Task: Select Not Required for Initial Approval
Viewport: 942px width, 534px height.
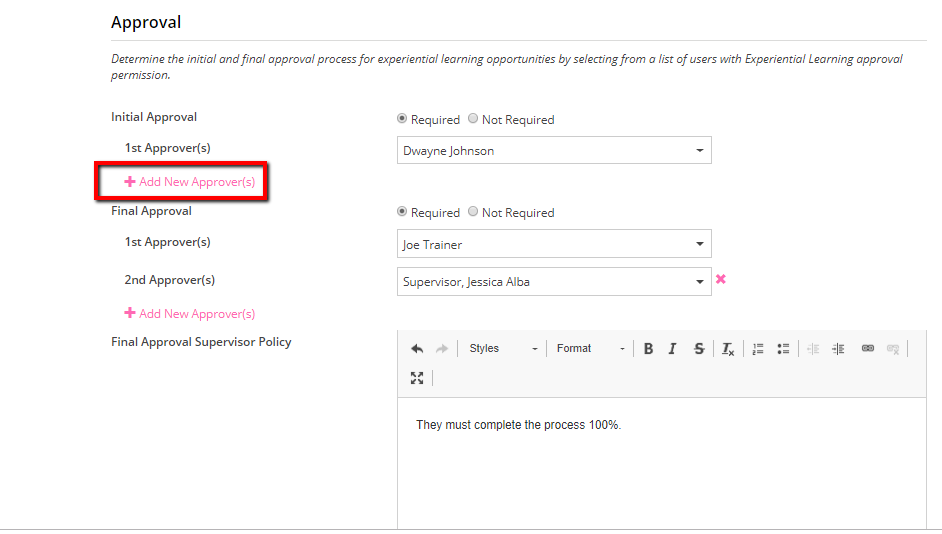Action: [x=473, y=119]
